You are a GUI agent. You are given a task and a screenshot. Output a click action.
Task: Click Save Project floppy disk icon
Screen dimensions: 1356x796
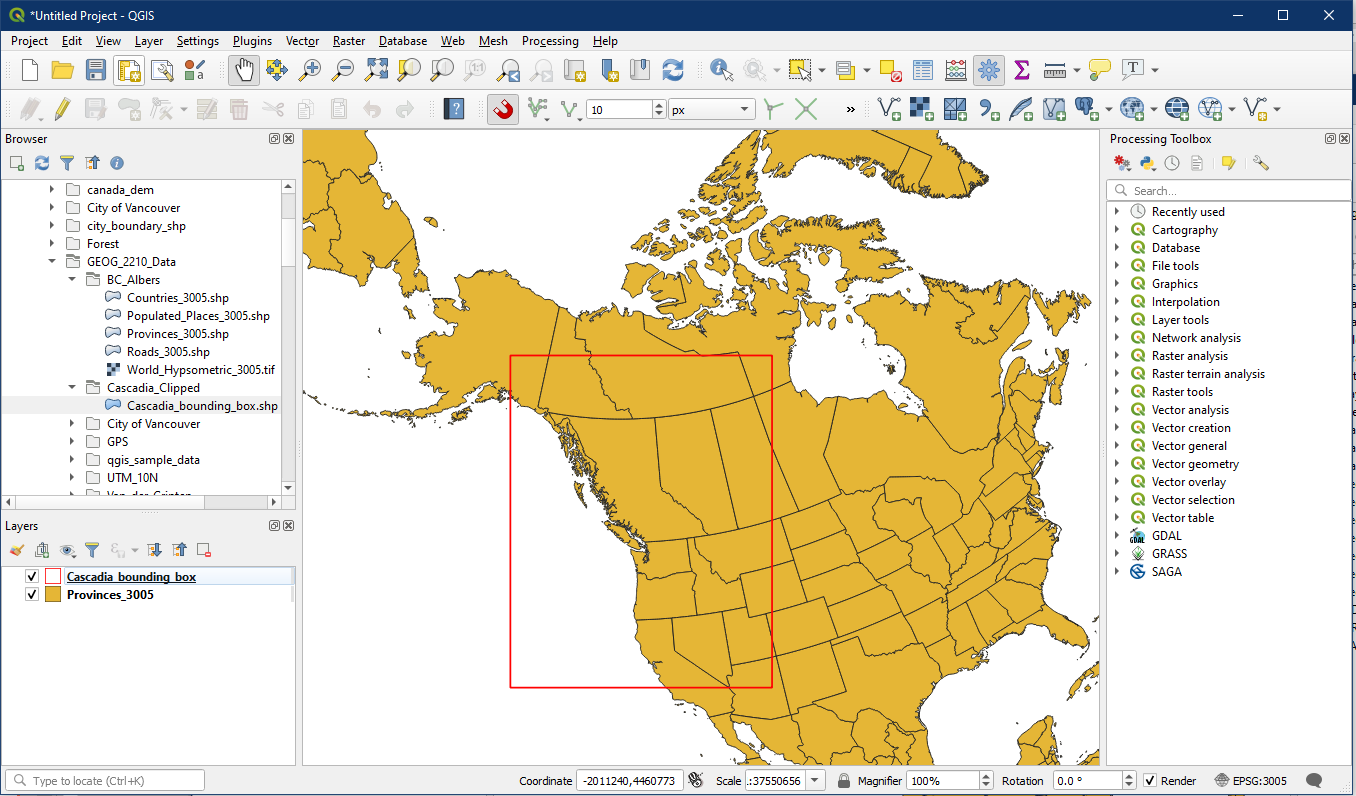pos(95,70)
